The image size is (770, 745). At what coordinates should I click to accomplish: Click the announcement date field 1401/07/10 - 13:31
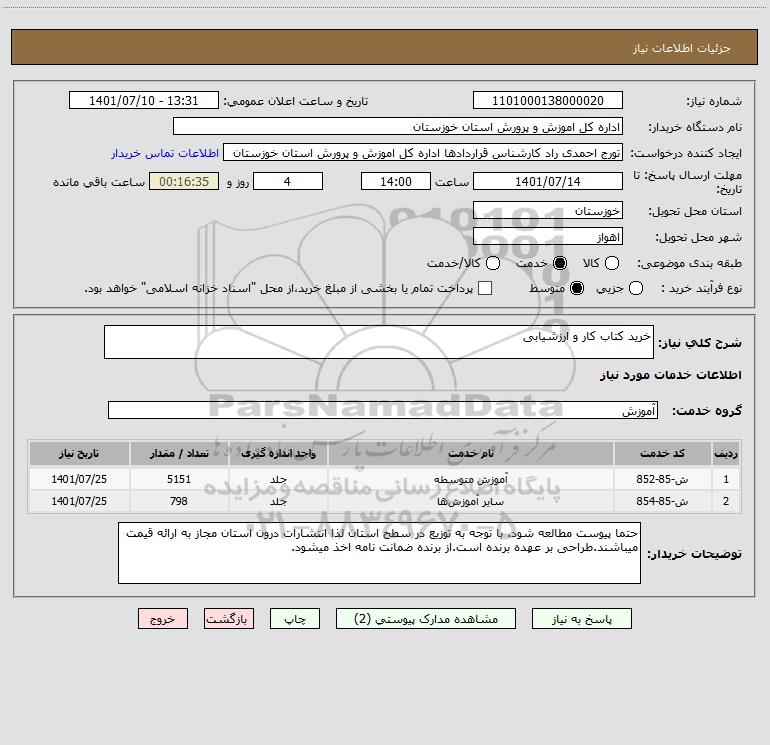coord(144,101)
